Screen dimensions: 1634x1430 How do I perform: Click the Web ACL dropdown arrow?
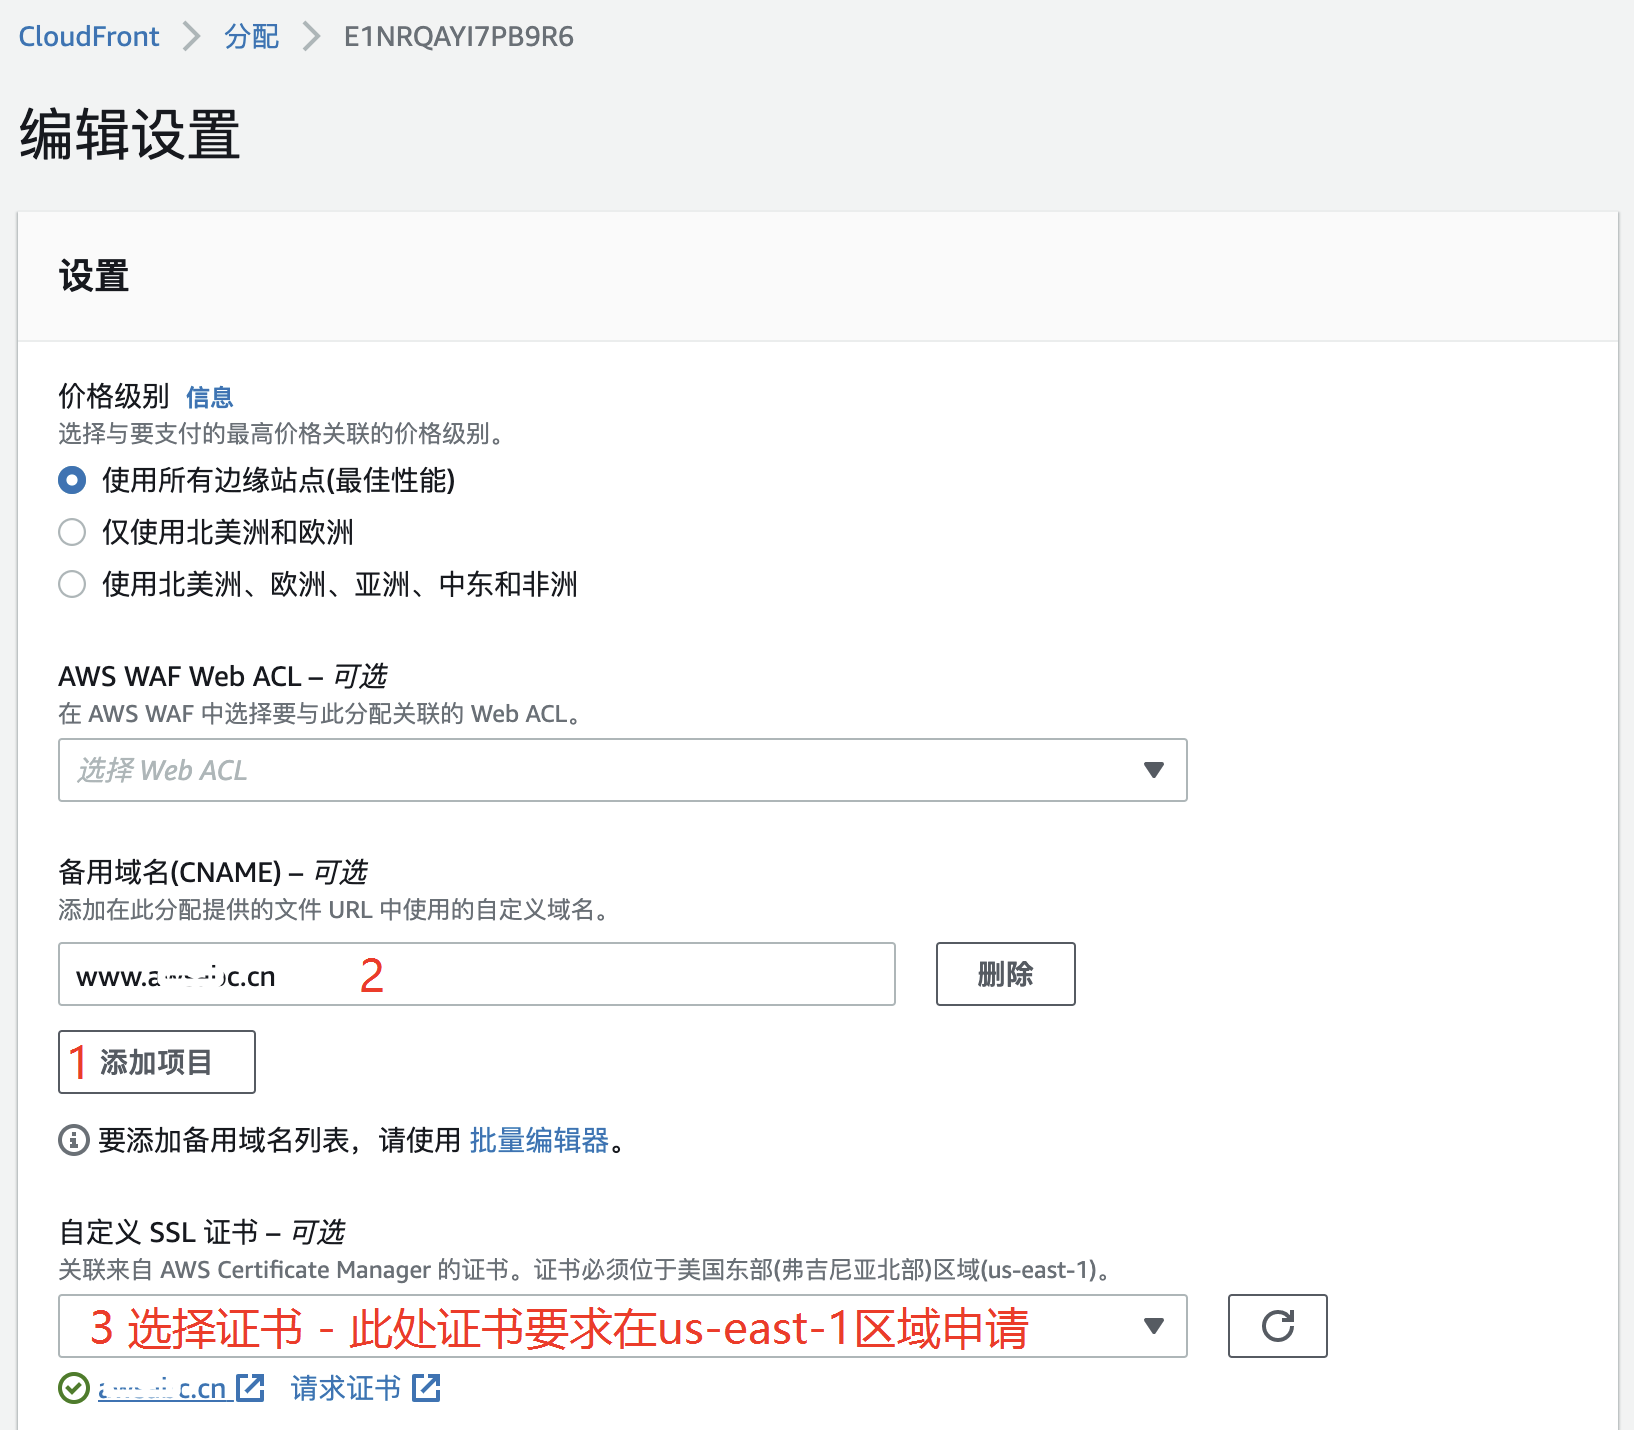point(1154,770)
